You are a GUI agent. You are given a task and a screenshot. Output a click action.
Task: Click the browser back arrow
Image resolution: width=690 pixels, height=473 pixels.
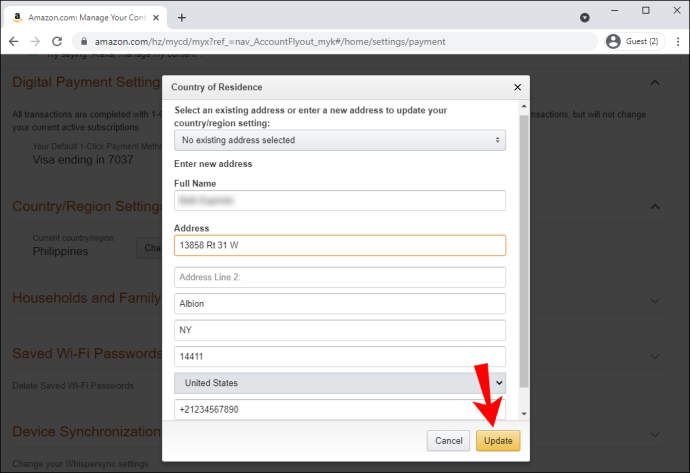tap(14, 41)
